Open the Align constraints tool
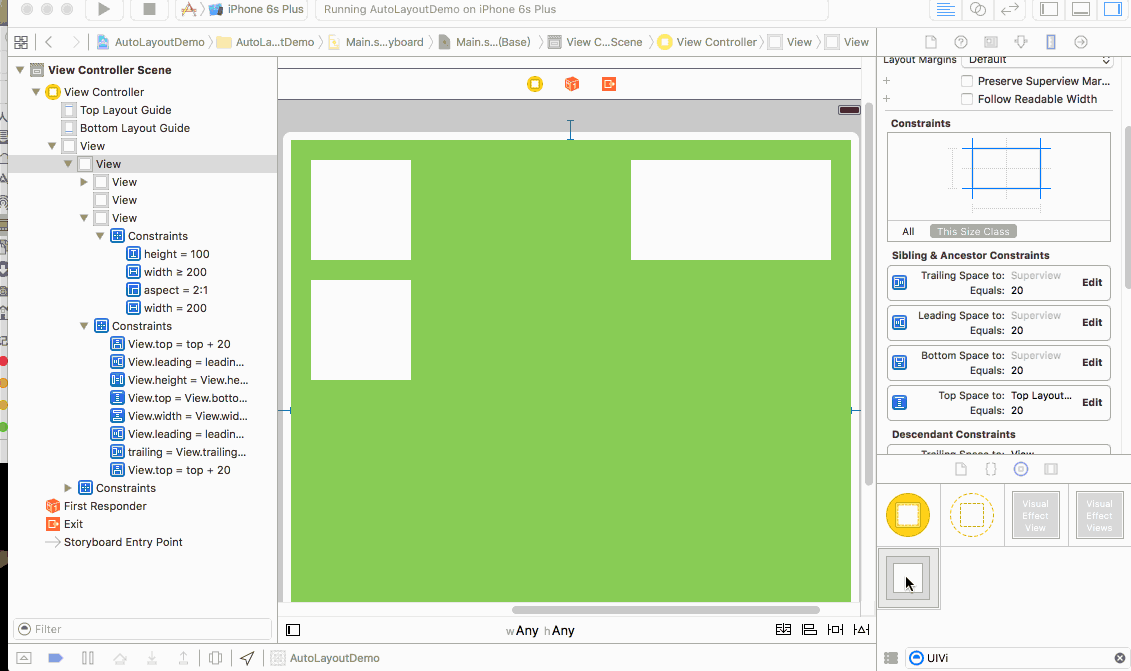Screen dimensions: 1131x671 point(809,630)
